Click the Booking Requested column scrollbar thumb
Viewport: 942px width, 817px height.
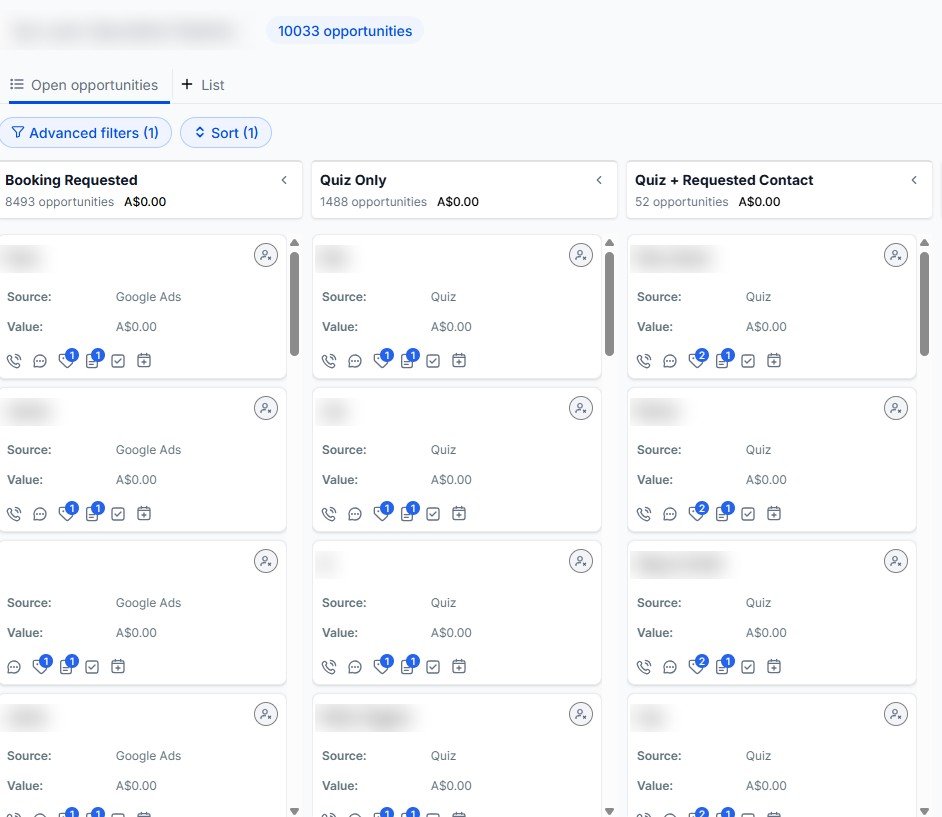[294, 304]
